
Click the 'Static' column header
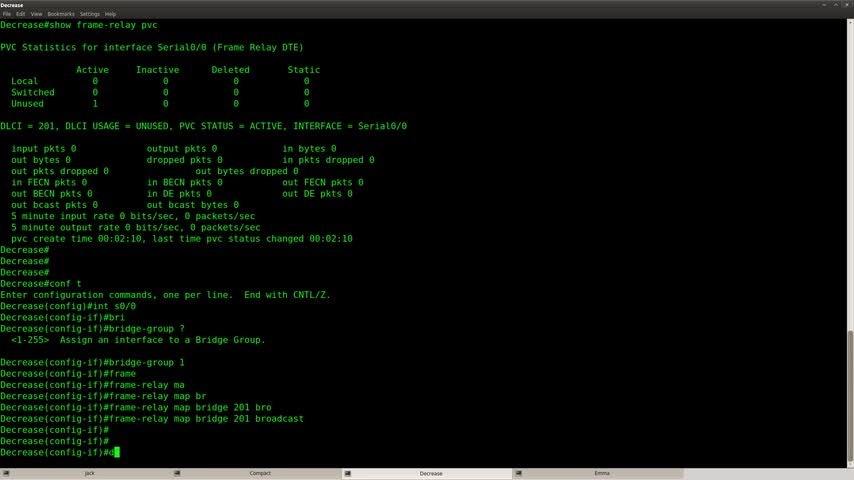pyautogui.click(x=303, y=70)
